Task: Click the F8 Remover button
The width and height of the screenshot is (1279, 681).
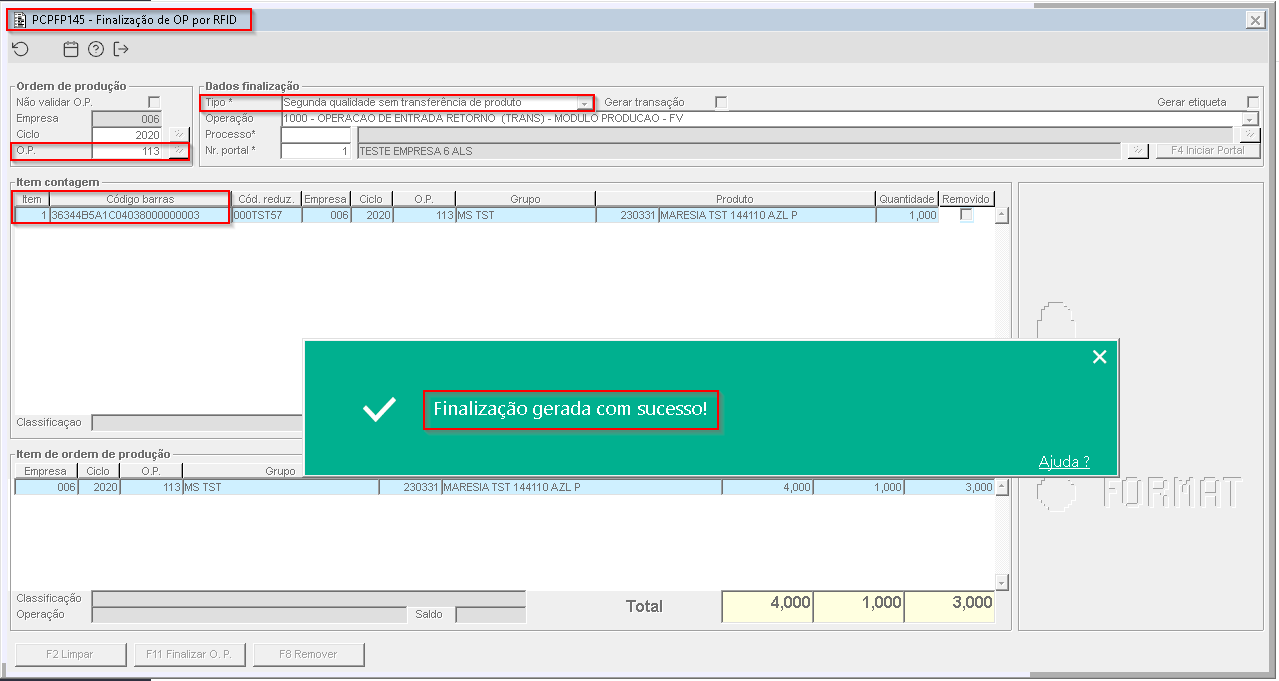Action: click(309, 654)
